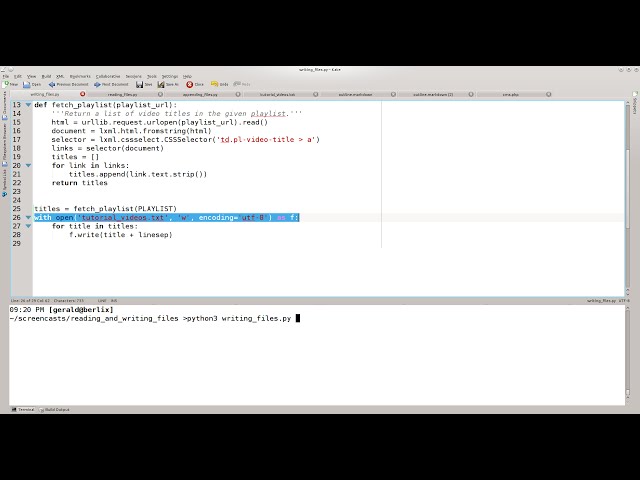Viewport: 640px width, 480px height.
Task: Click the highlighted 'with open' line 26
Action: pyautogui.click(x=167, y=218)
